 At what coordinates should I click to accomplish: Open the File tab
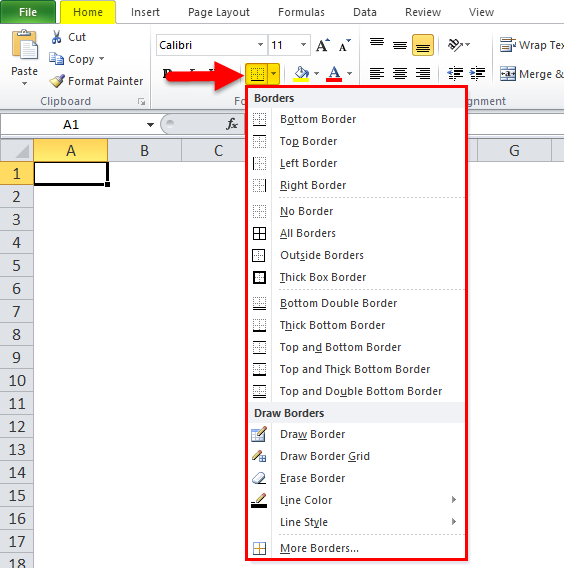[x=28, y=12]
